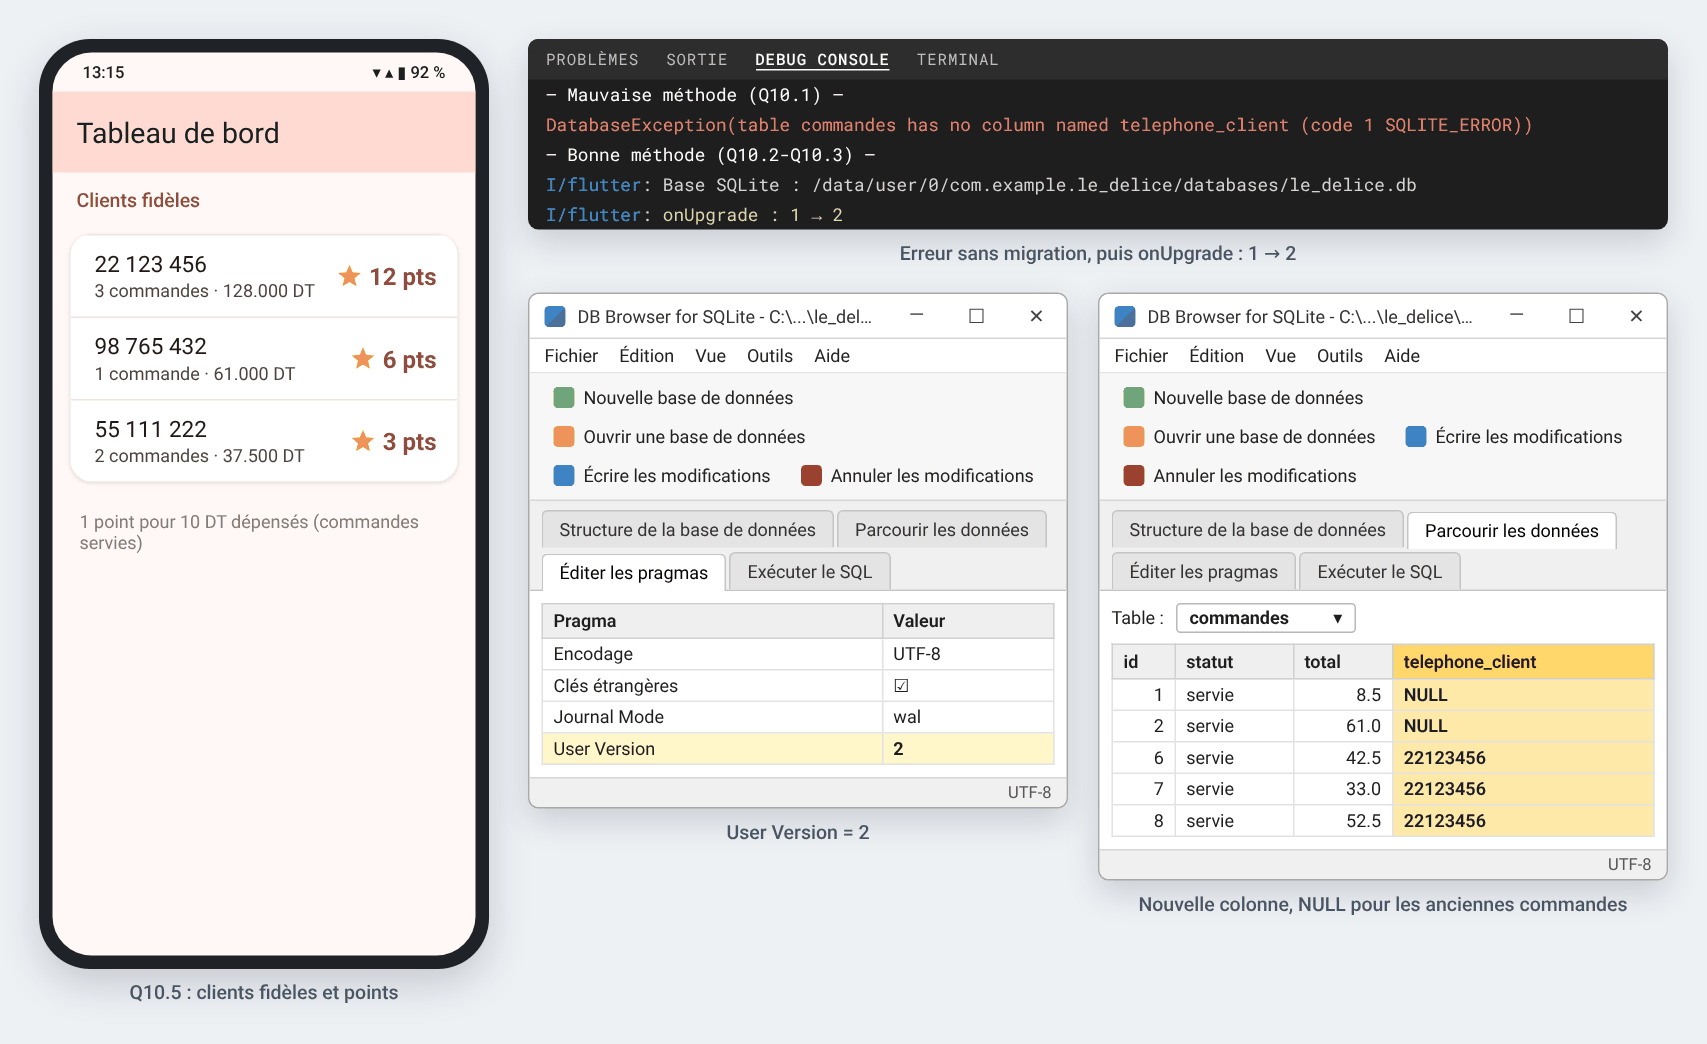This screenshot has height=1044, width=1707.
Task: Open Fichier menu in the pragmas window
Action: [571, 356]
